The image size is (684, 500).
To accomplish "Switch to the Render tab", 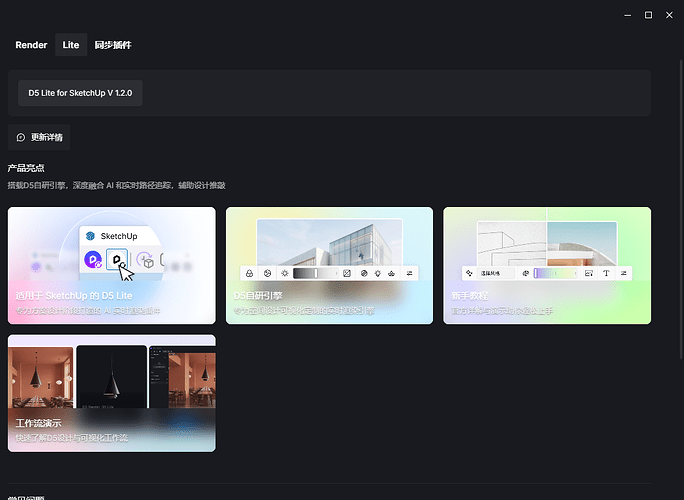I will [31, 45].
